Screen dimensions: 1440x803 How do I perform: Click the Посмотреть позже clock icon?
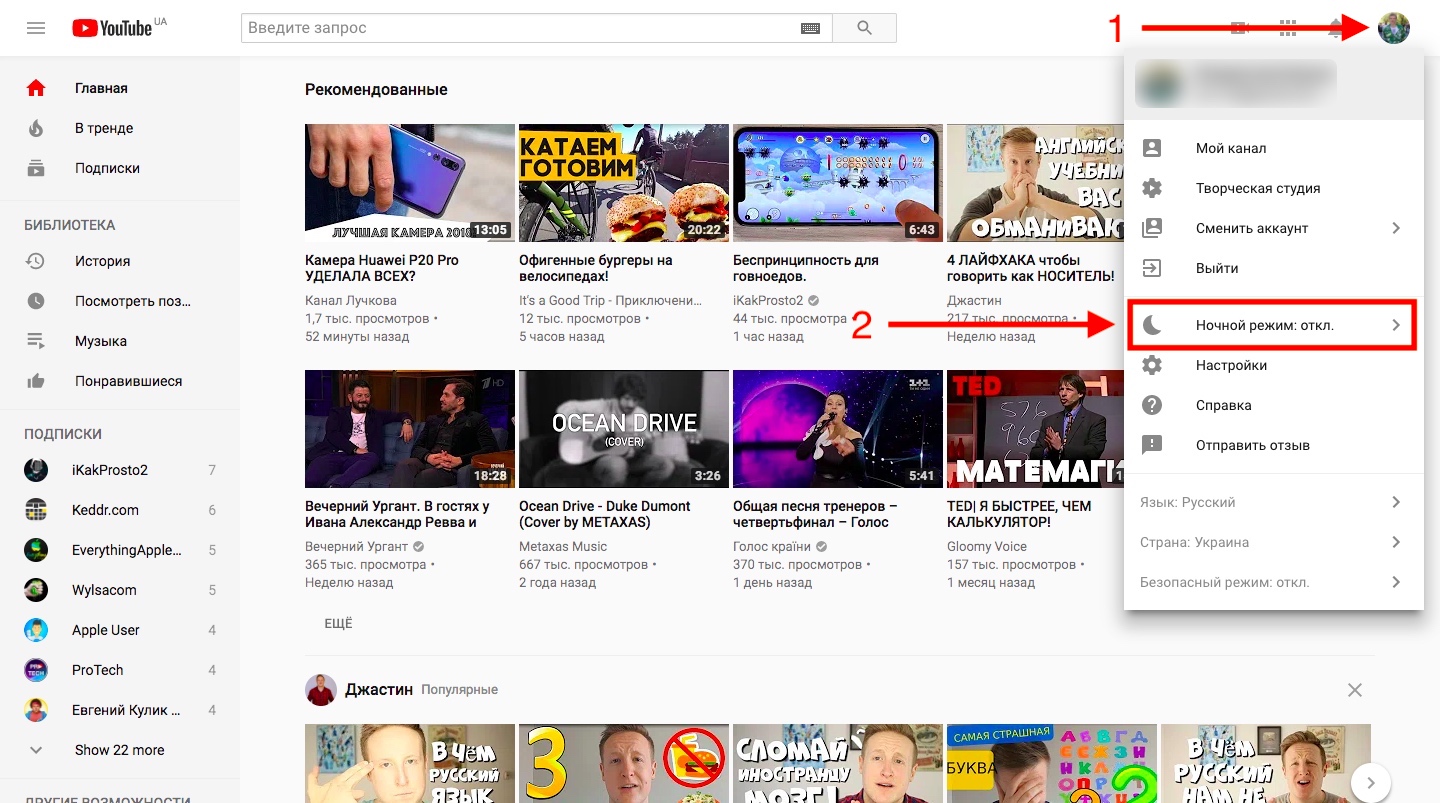(x=36, y=301)
